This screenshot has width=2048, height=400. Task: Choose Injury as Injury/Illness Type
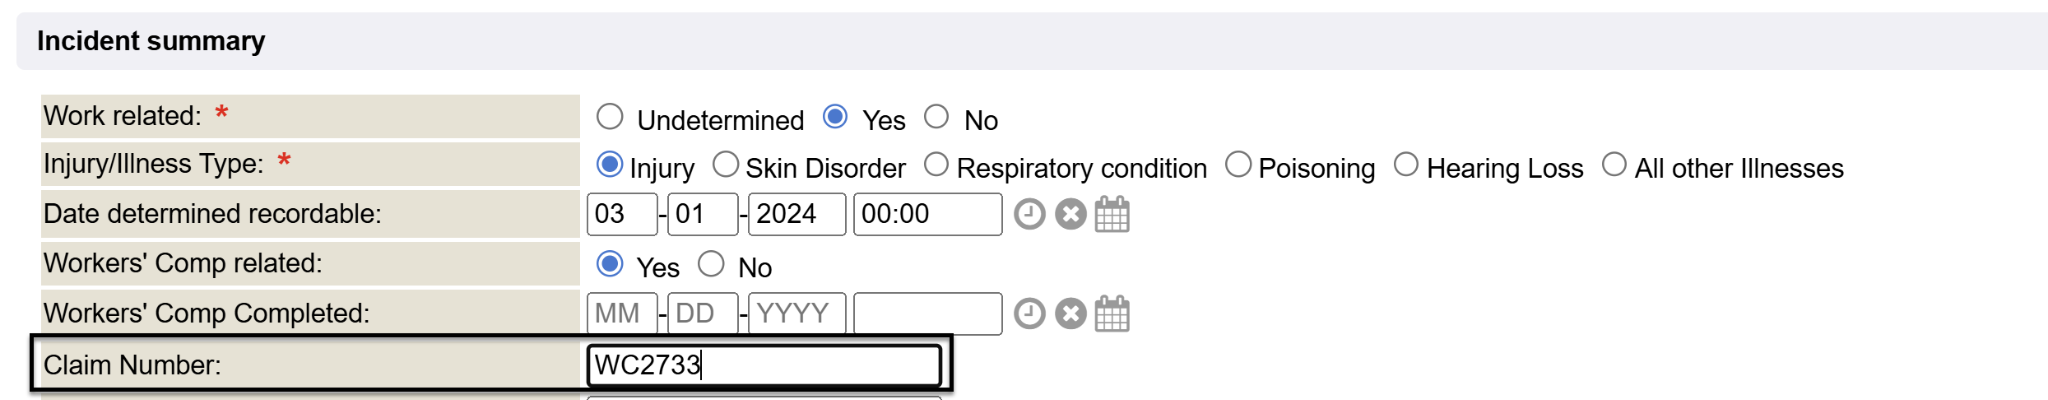(609, 164)
